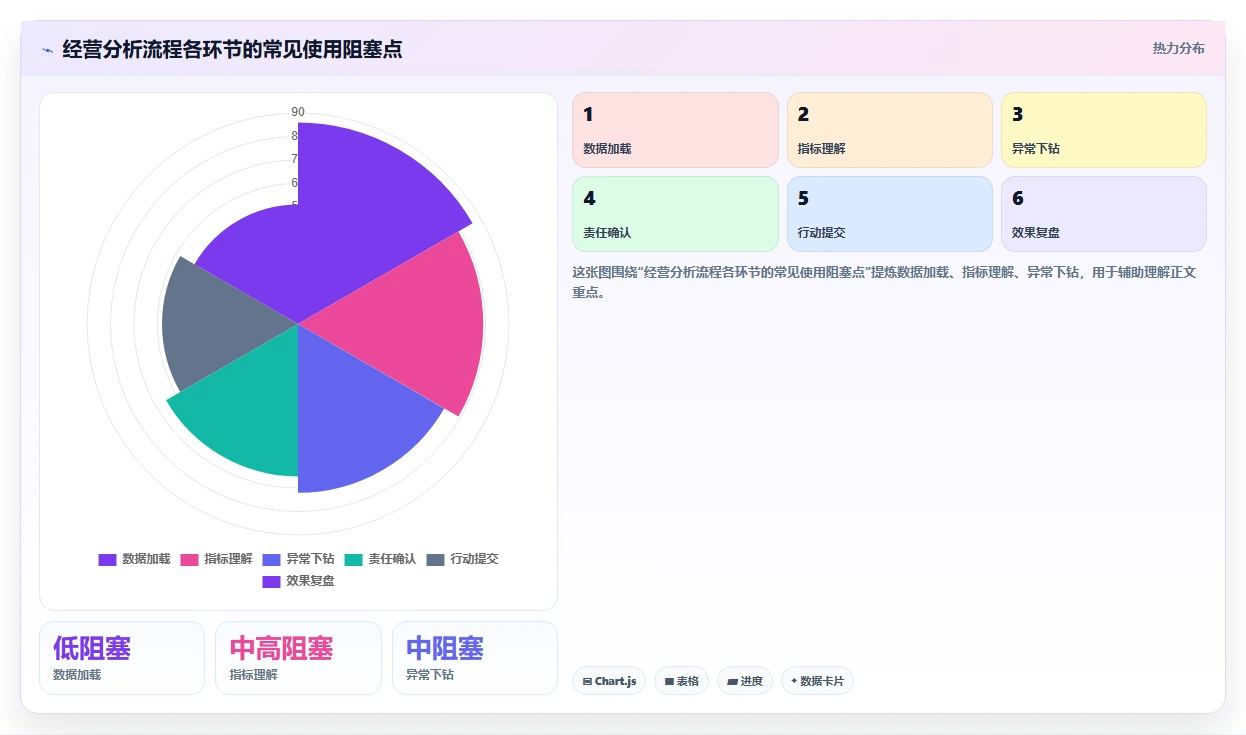
Task: Toggle the 效果复盘 legend item
Action: pos(298,581)
